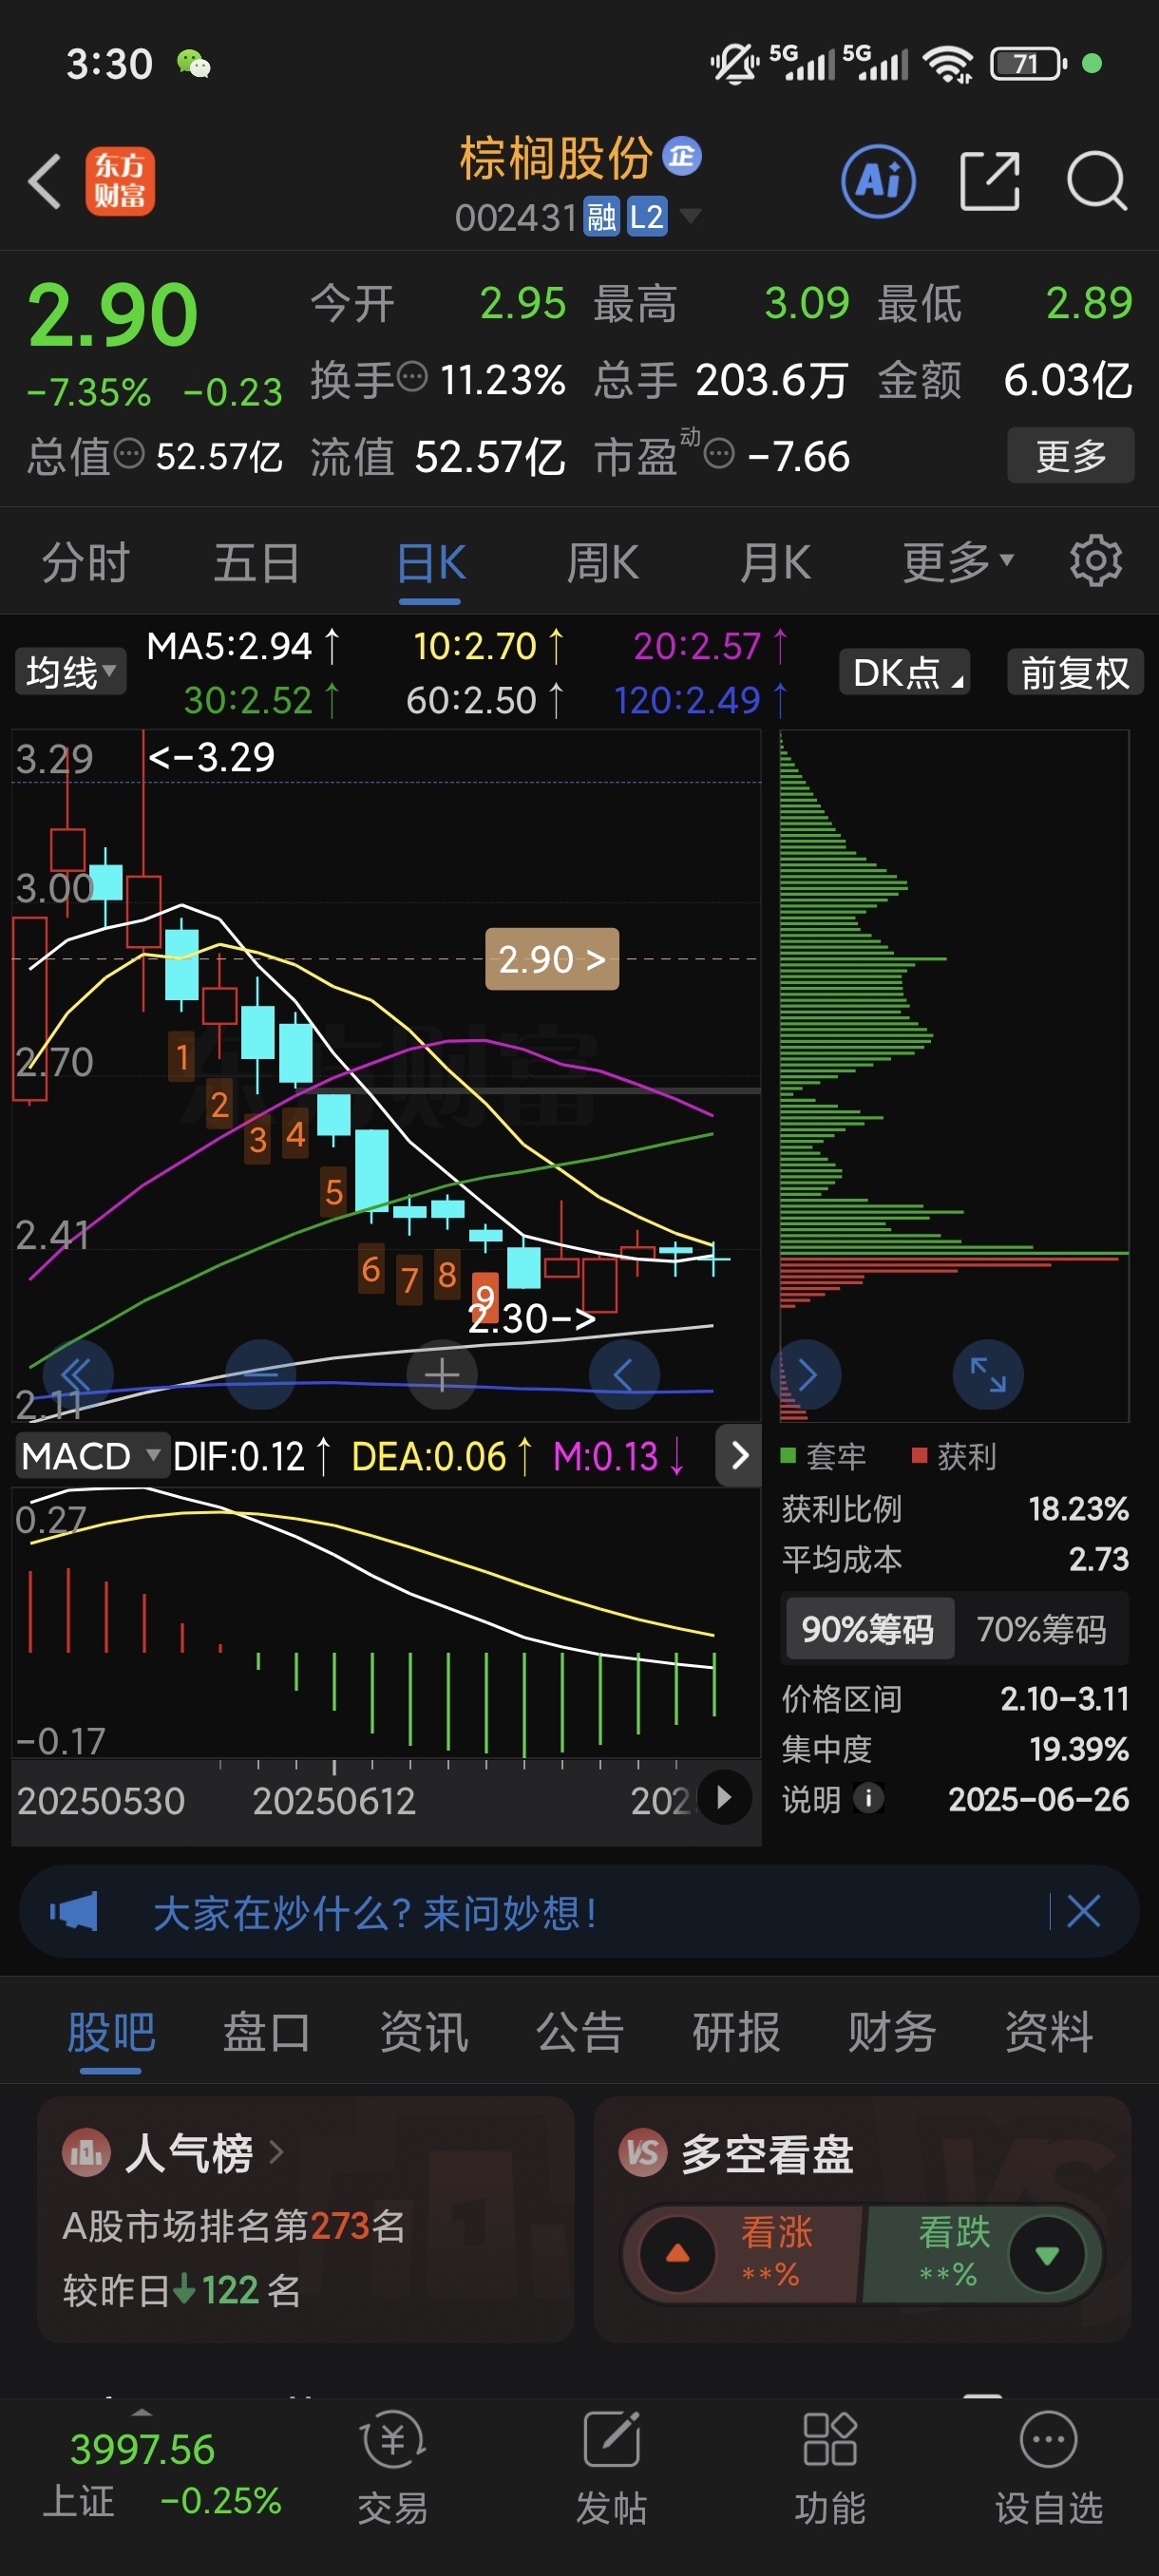Tap the share/export icon
The width and height of the screenshot is (1159, 2576).
click(989, 181)
